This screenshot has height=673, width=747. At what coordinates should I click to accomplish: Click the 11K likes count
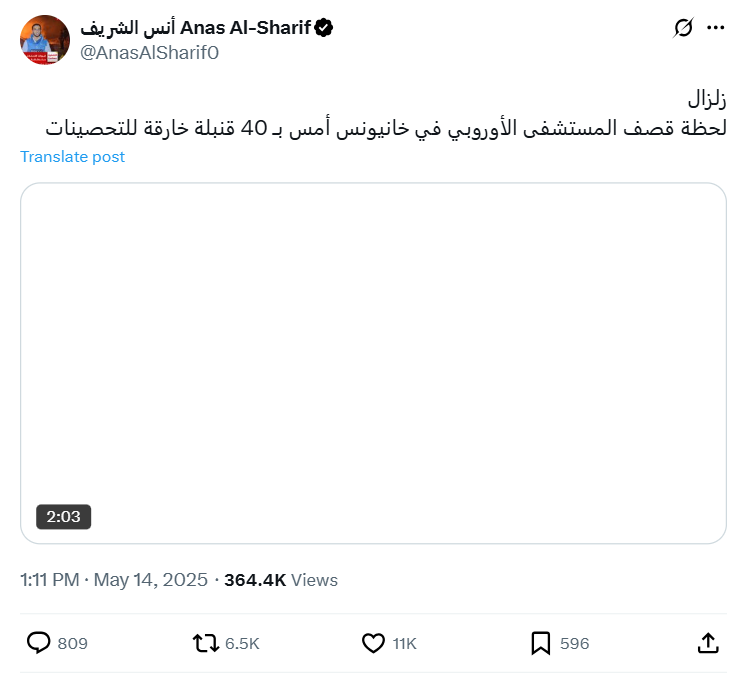[404, 644]
